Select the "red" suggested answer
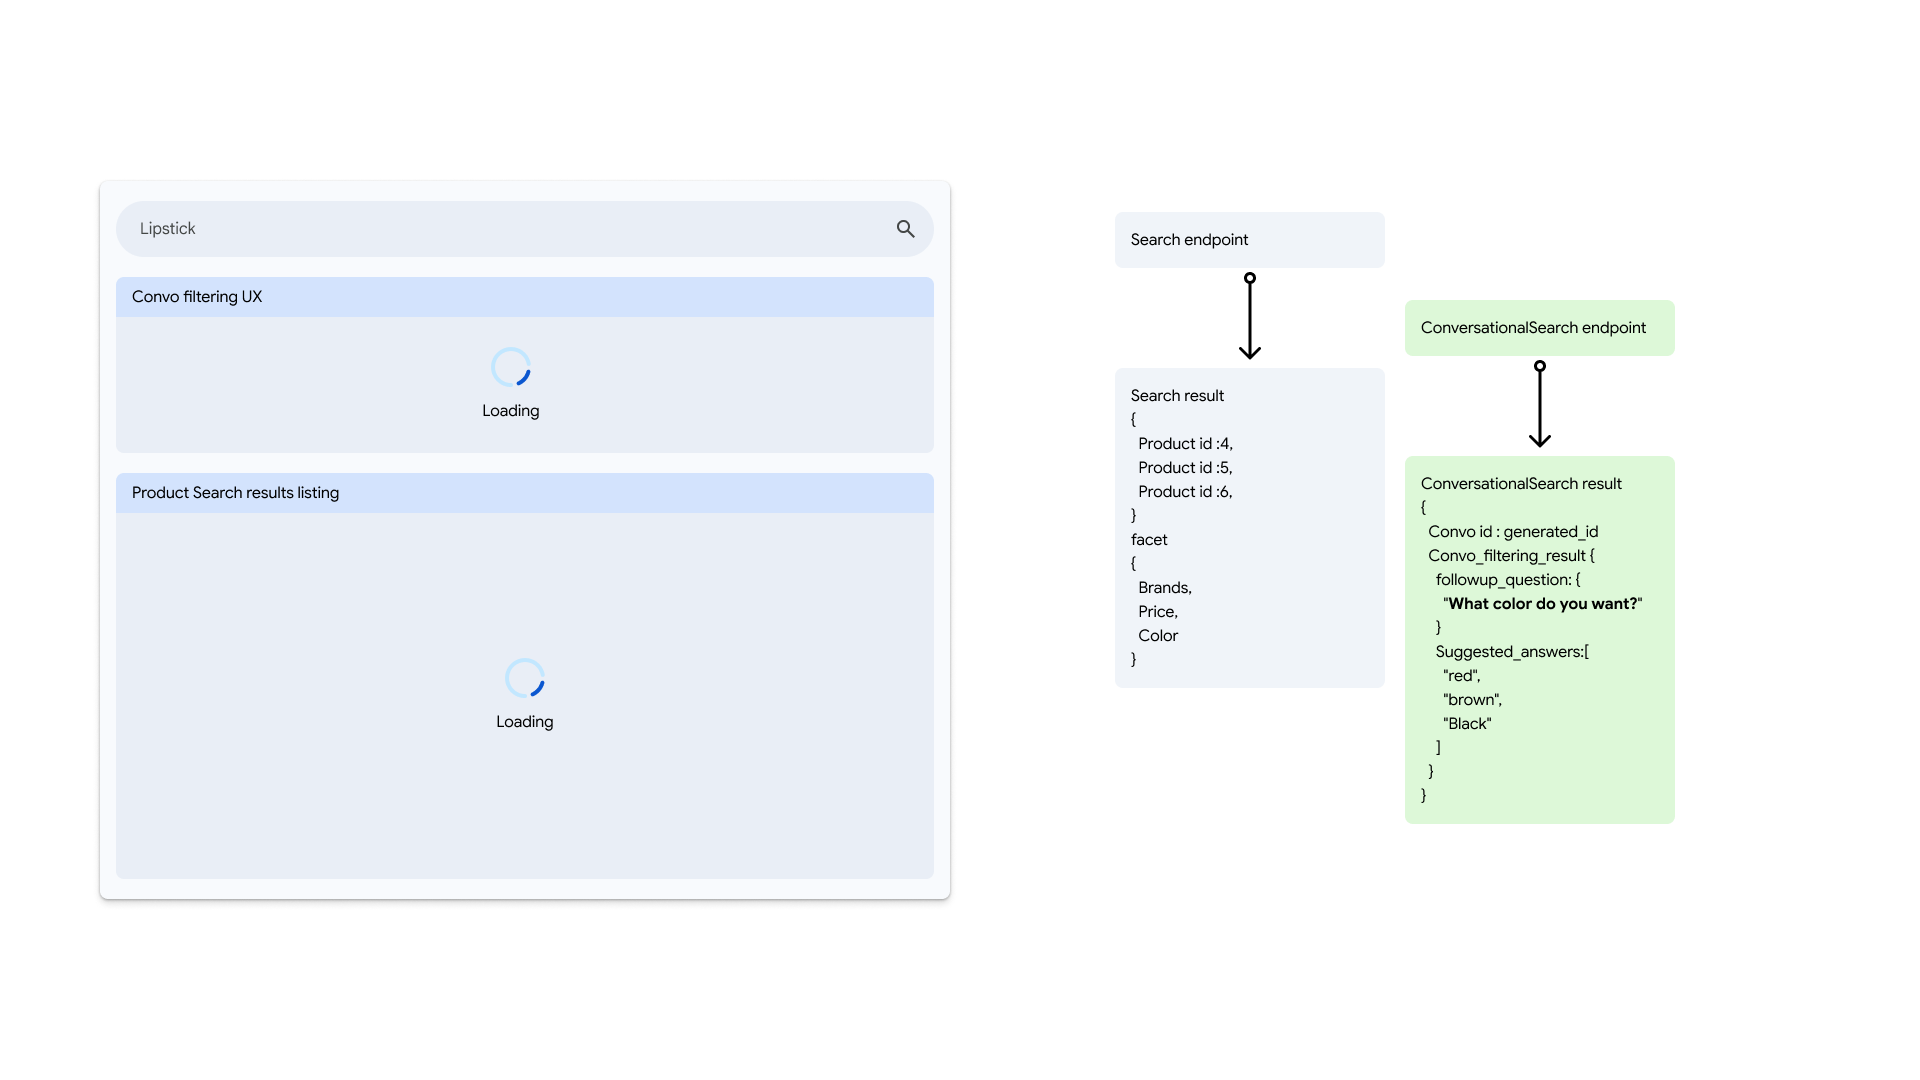1920x1080 pixels. [1461, 676]
